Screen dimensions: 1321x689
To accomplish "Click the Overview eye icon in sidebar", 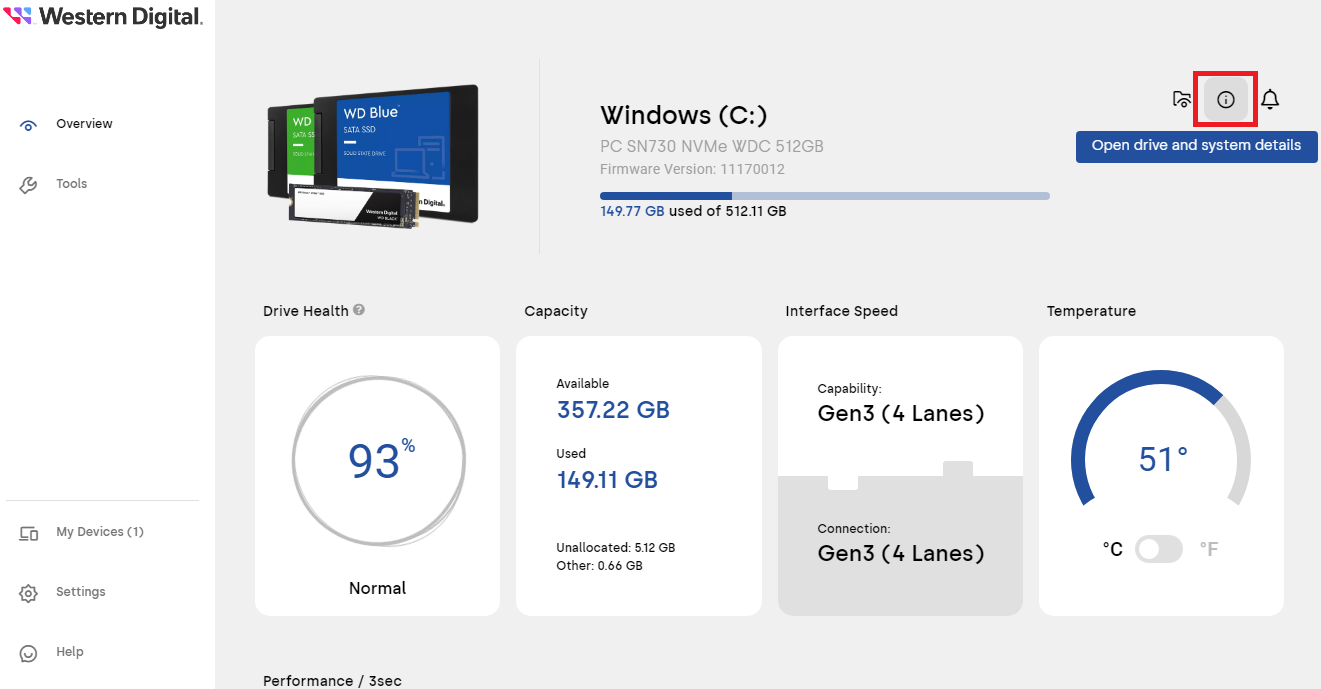I will [x=28, y=123].
